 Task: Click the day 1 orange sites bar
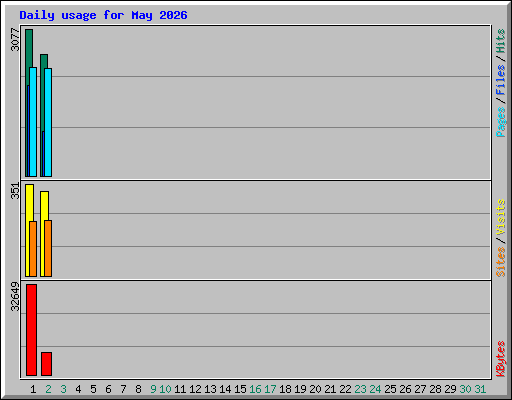[33, 249]
